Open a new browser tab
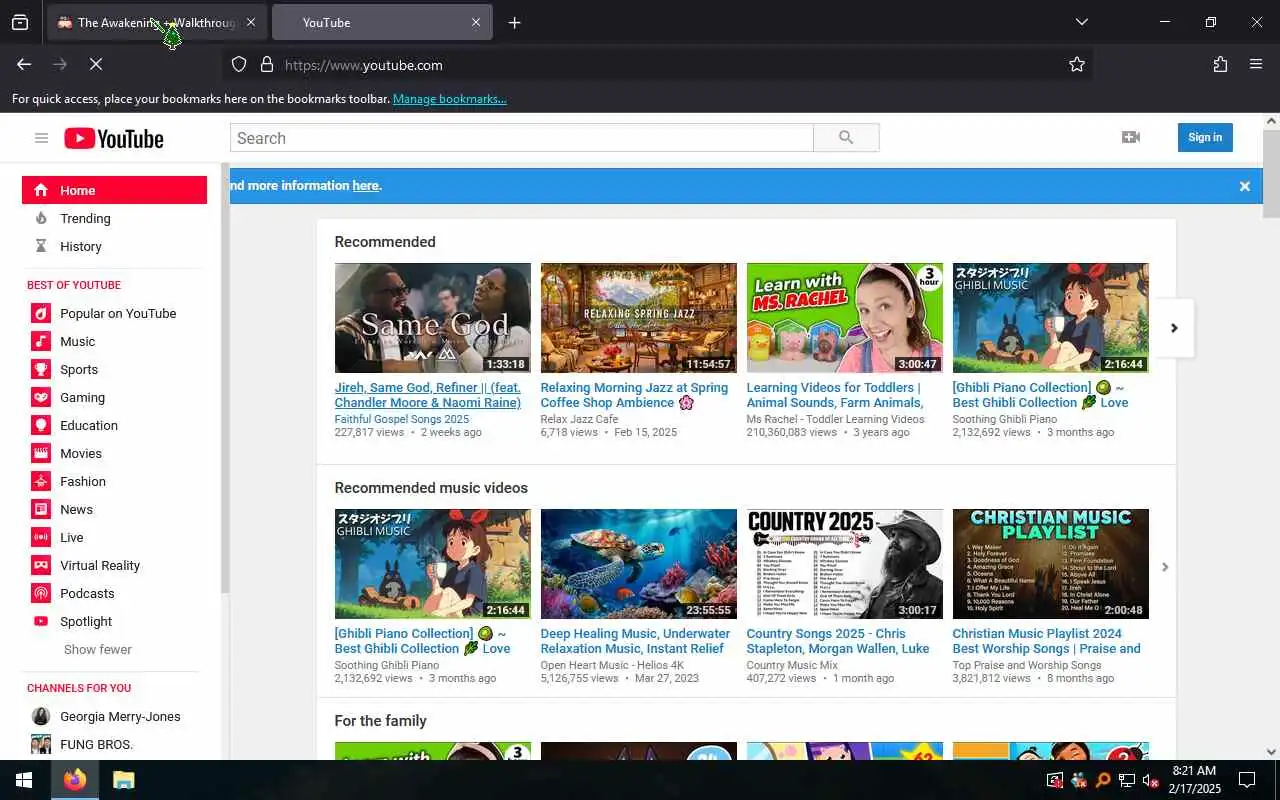 pyautogui.click(x=514, y=22)
